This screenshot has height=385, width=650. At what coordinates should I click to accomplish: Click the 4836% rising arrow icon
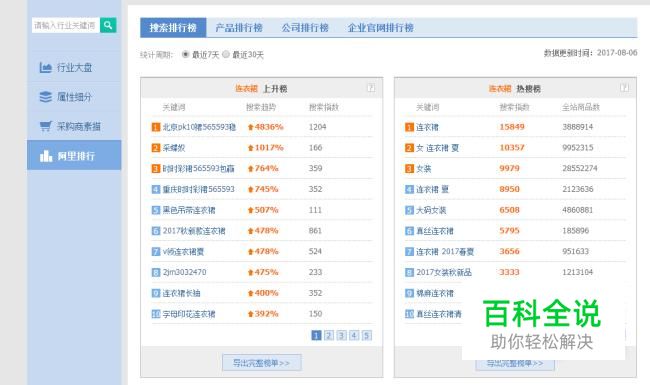click(x=250, y=127)
